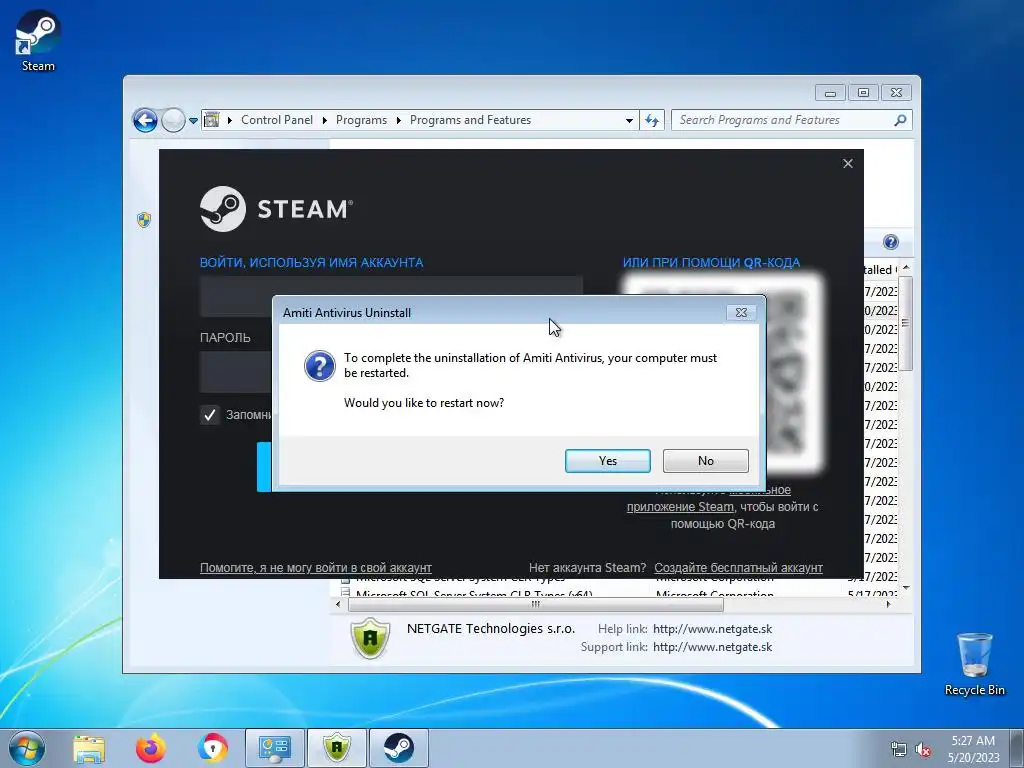The width and height of the screenshot is (1024, 768).
Task: Open the Recycle Bin desktop icon
Action: click(x=974, y=664)
